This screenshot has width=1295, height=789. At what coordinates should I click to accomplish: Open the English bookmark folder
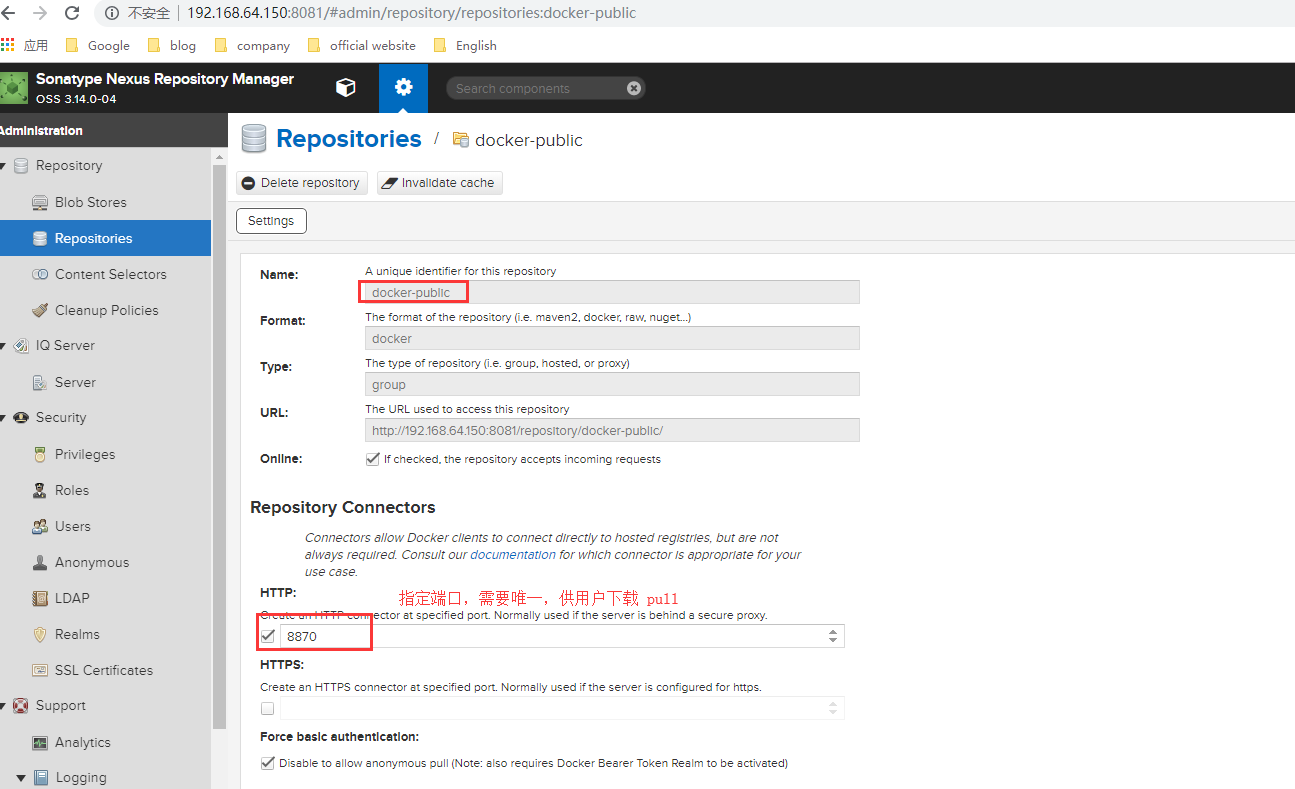point(465,45)
